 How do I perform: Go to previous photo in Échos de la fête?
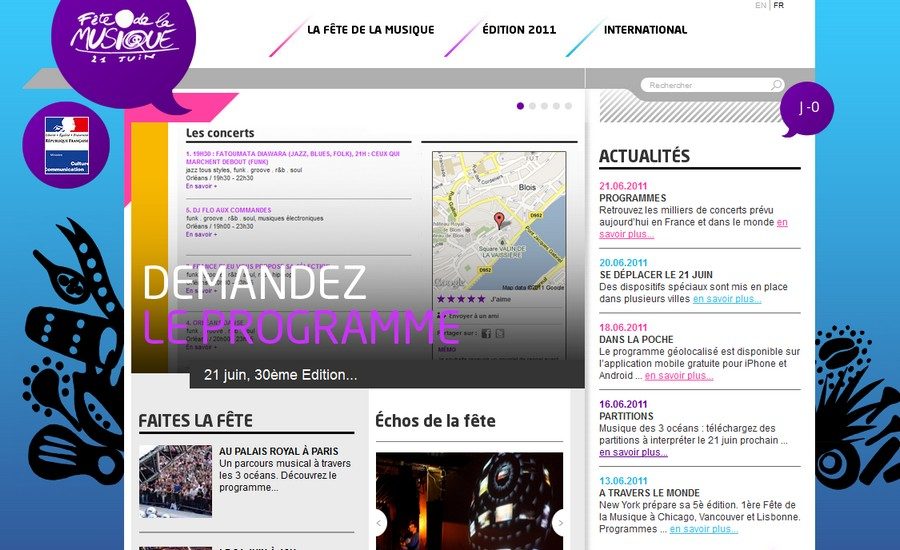pyautogui.click(x=379, y=522)
